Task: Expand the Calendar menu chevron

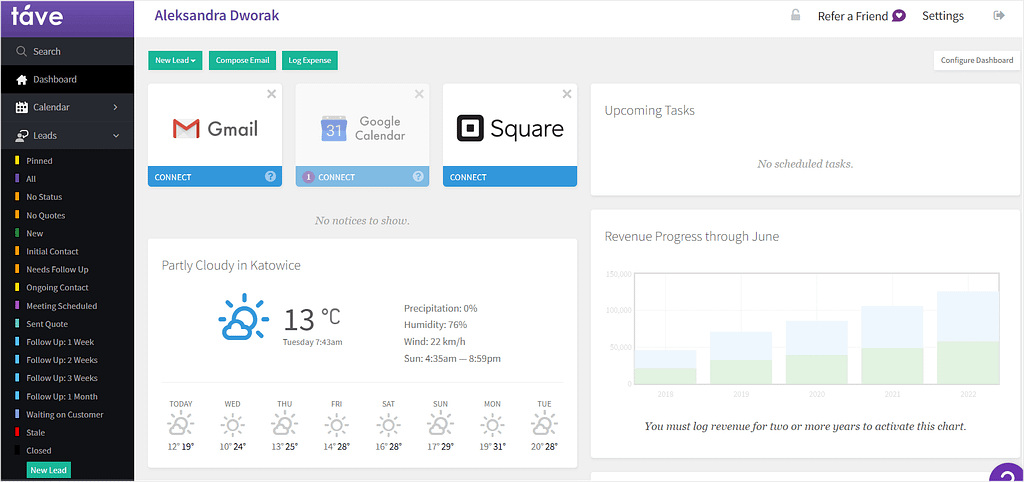Action: (x=116, y=107)
